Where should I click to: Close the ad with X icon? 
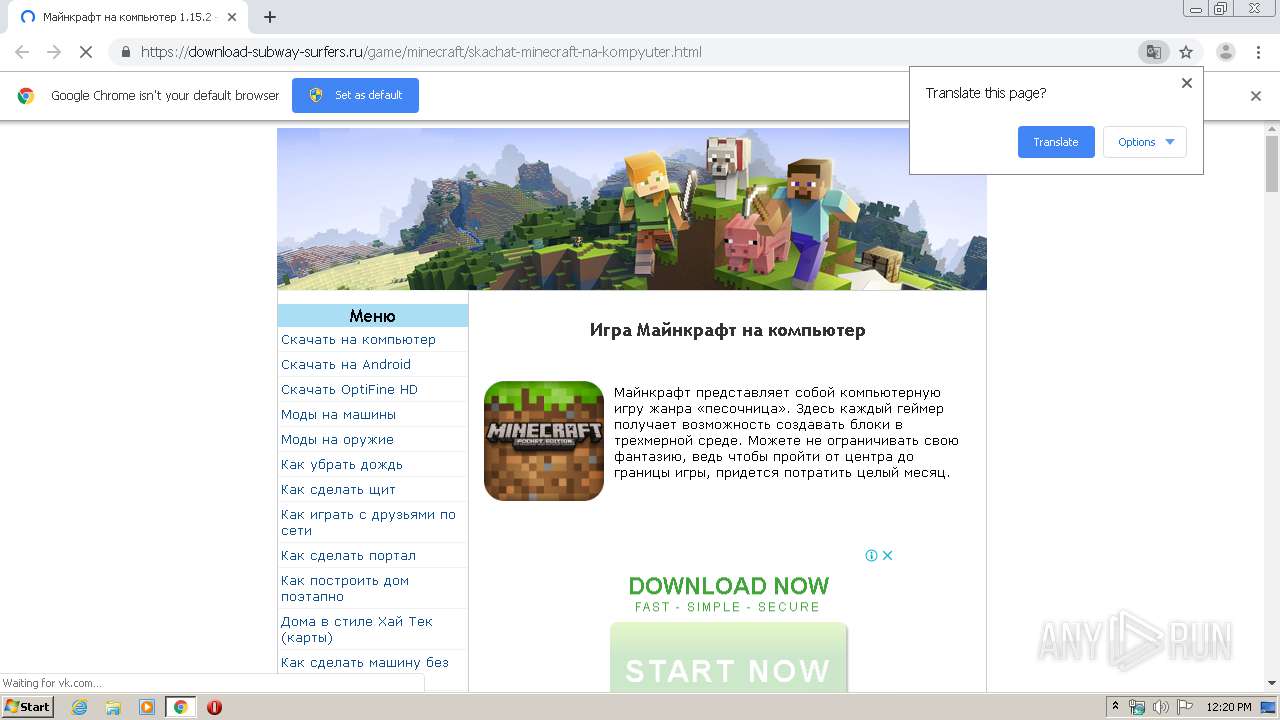click(x=887, y=556)
